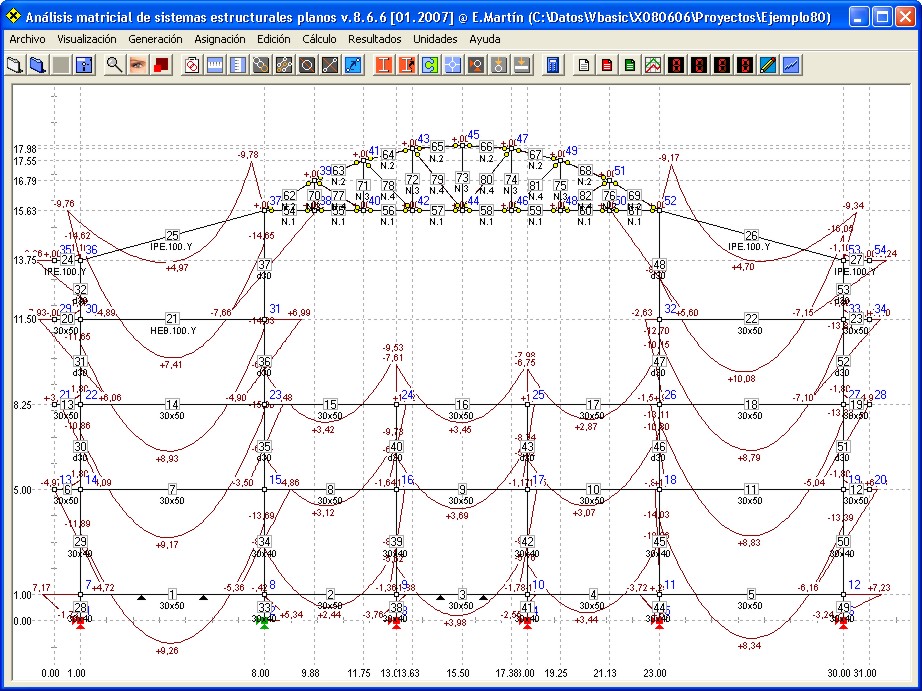Select the horizontal ruler icon
The image size is (922, 691).
pyautogui.click(x=215, y=66)
